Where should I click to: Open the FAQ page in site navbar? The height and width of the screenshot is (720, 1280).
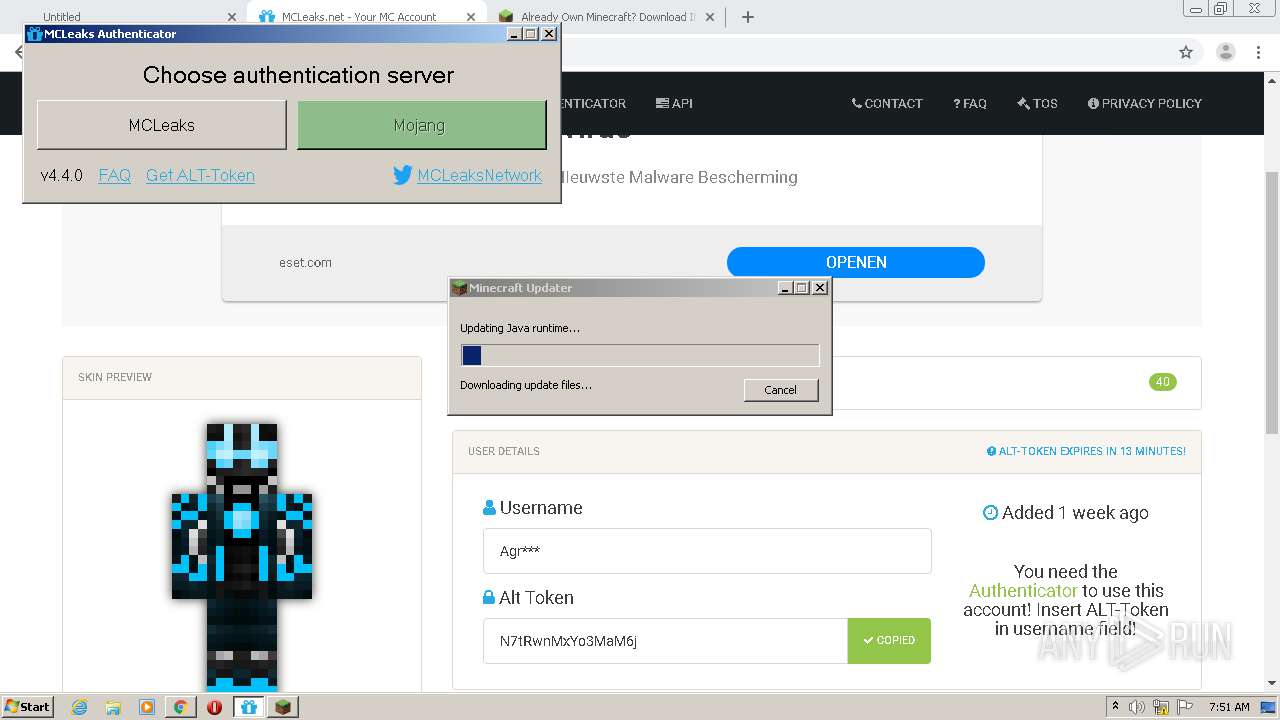pyautogui.click(x=970, y=103)
